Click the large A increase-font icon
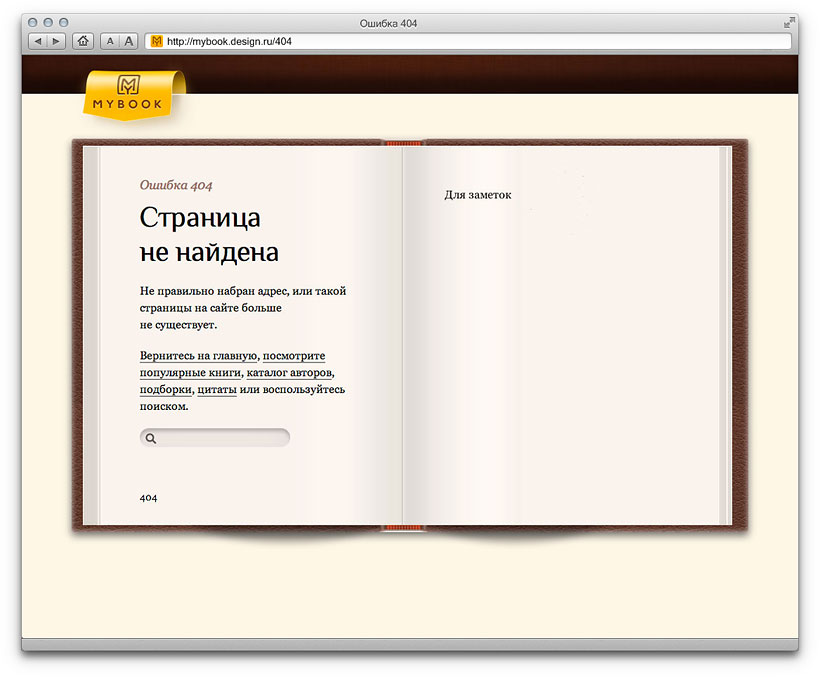The width and height of the screenshot is (820, 677). (129, 41)
